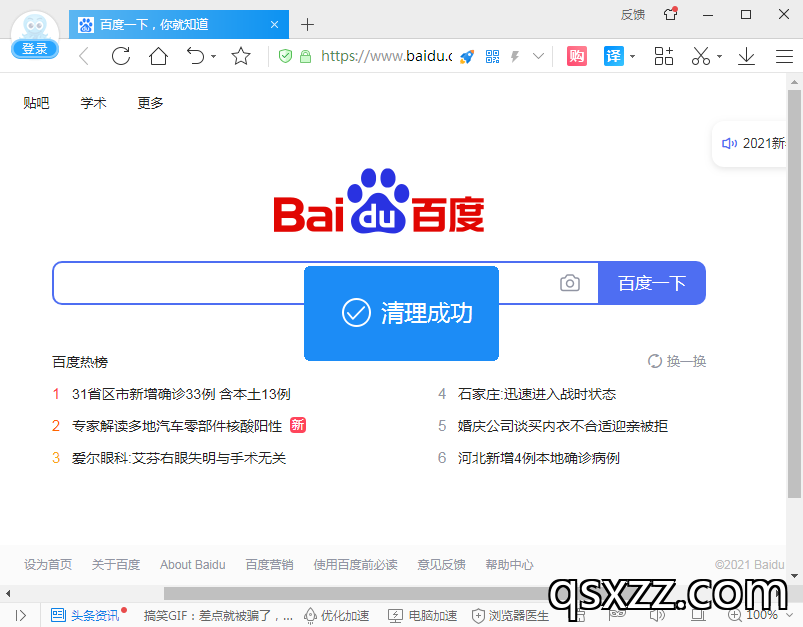Viewport: 803px width, 627px height.
Task: Click the lightning bolt icon
Action: pos(515,56)
